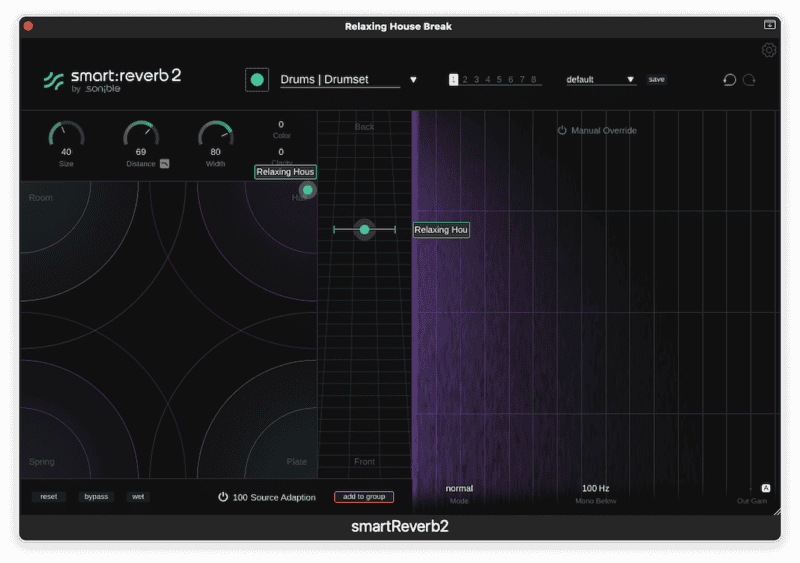Click the reset button
This screenshot has height=563, width=800.
(49, 497)
